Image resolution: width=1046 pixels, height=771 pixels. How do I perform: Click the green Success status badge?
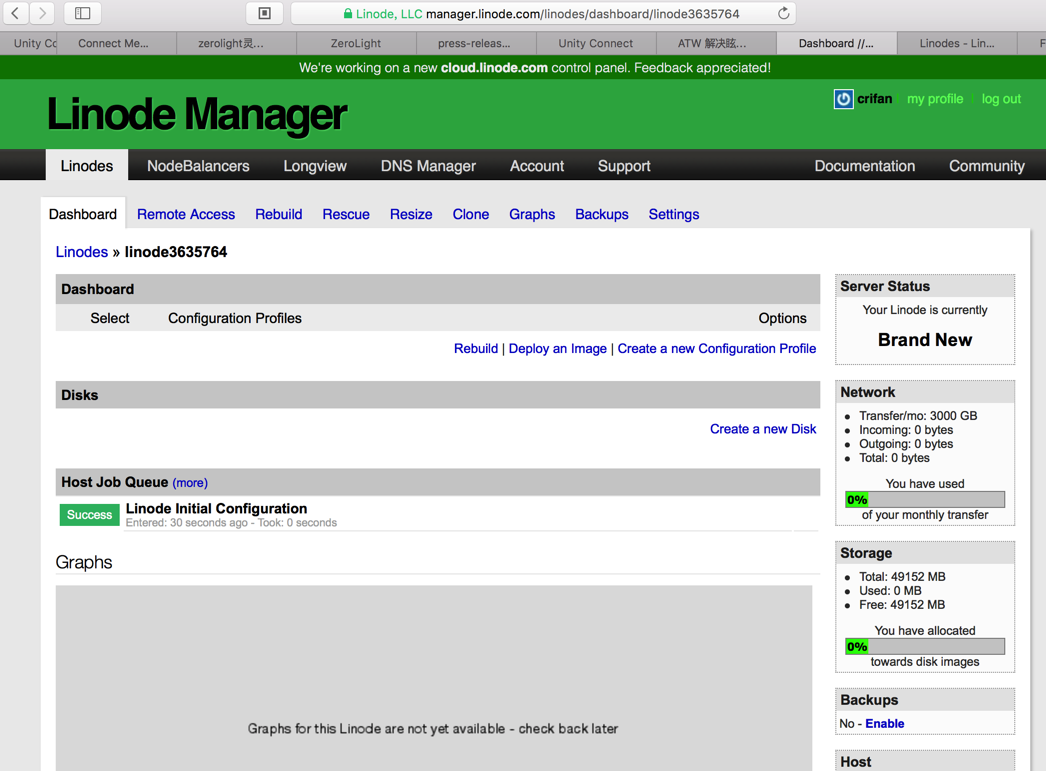coord(89,514)
